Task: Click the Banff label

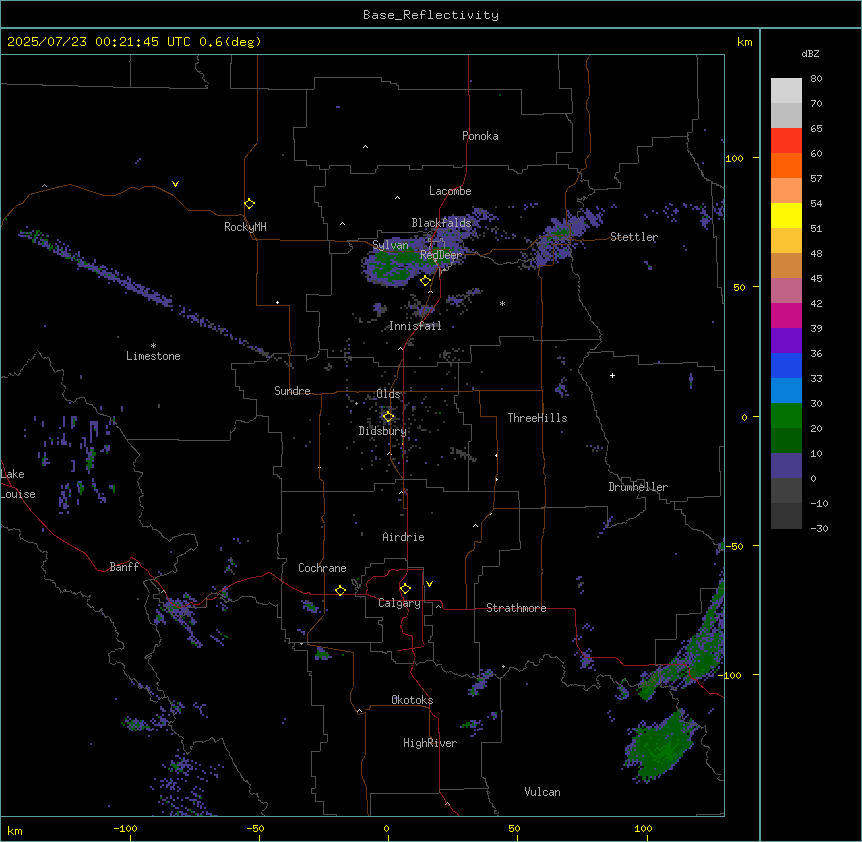Action: pos(124,567)
